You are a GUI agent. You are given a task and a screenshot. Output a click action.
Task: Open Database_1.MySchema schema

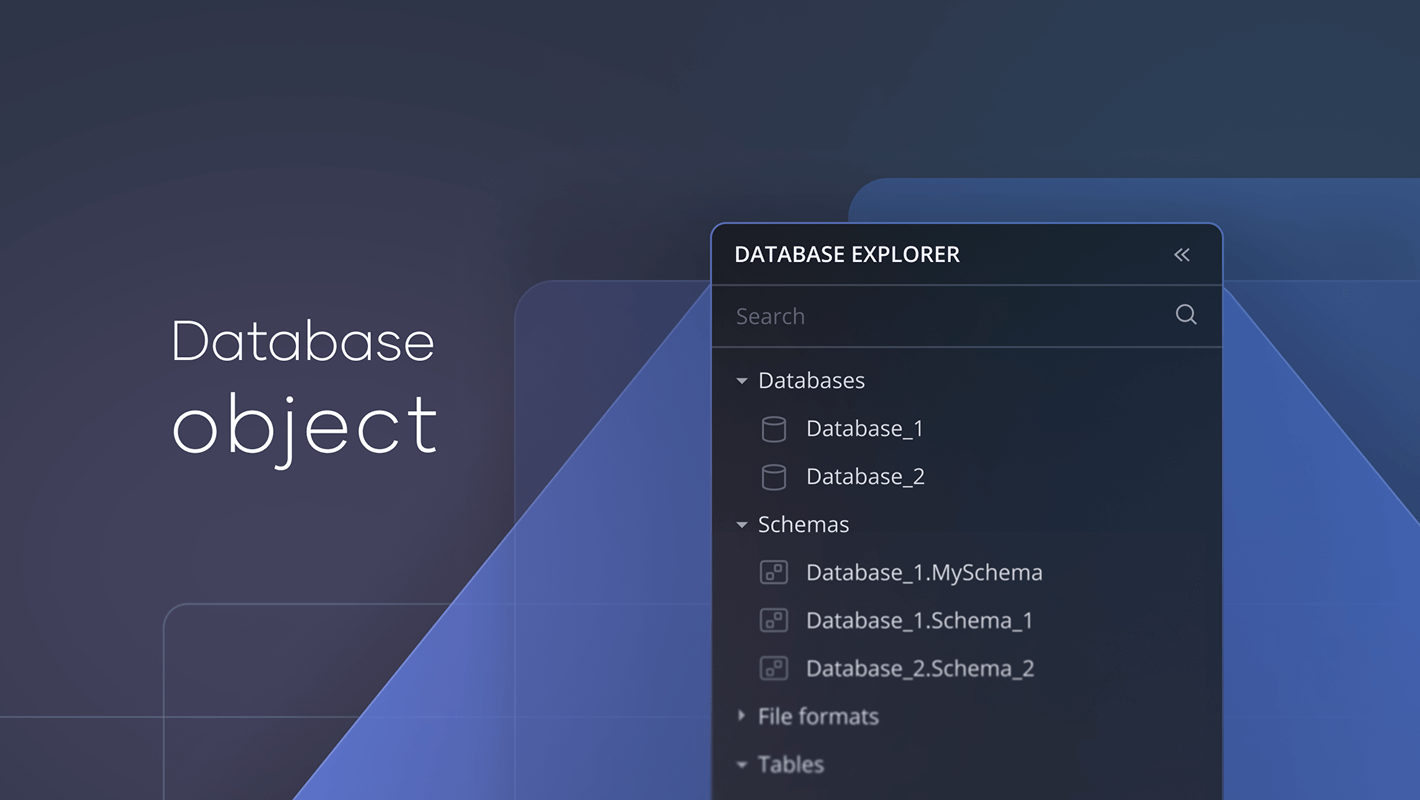[x=924, y=573]
